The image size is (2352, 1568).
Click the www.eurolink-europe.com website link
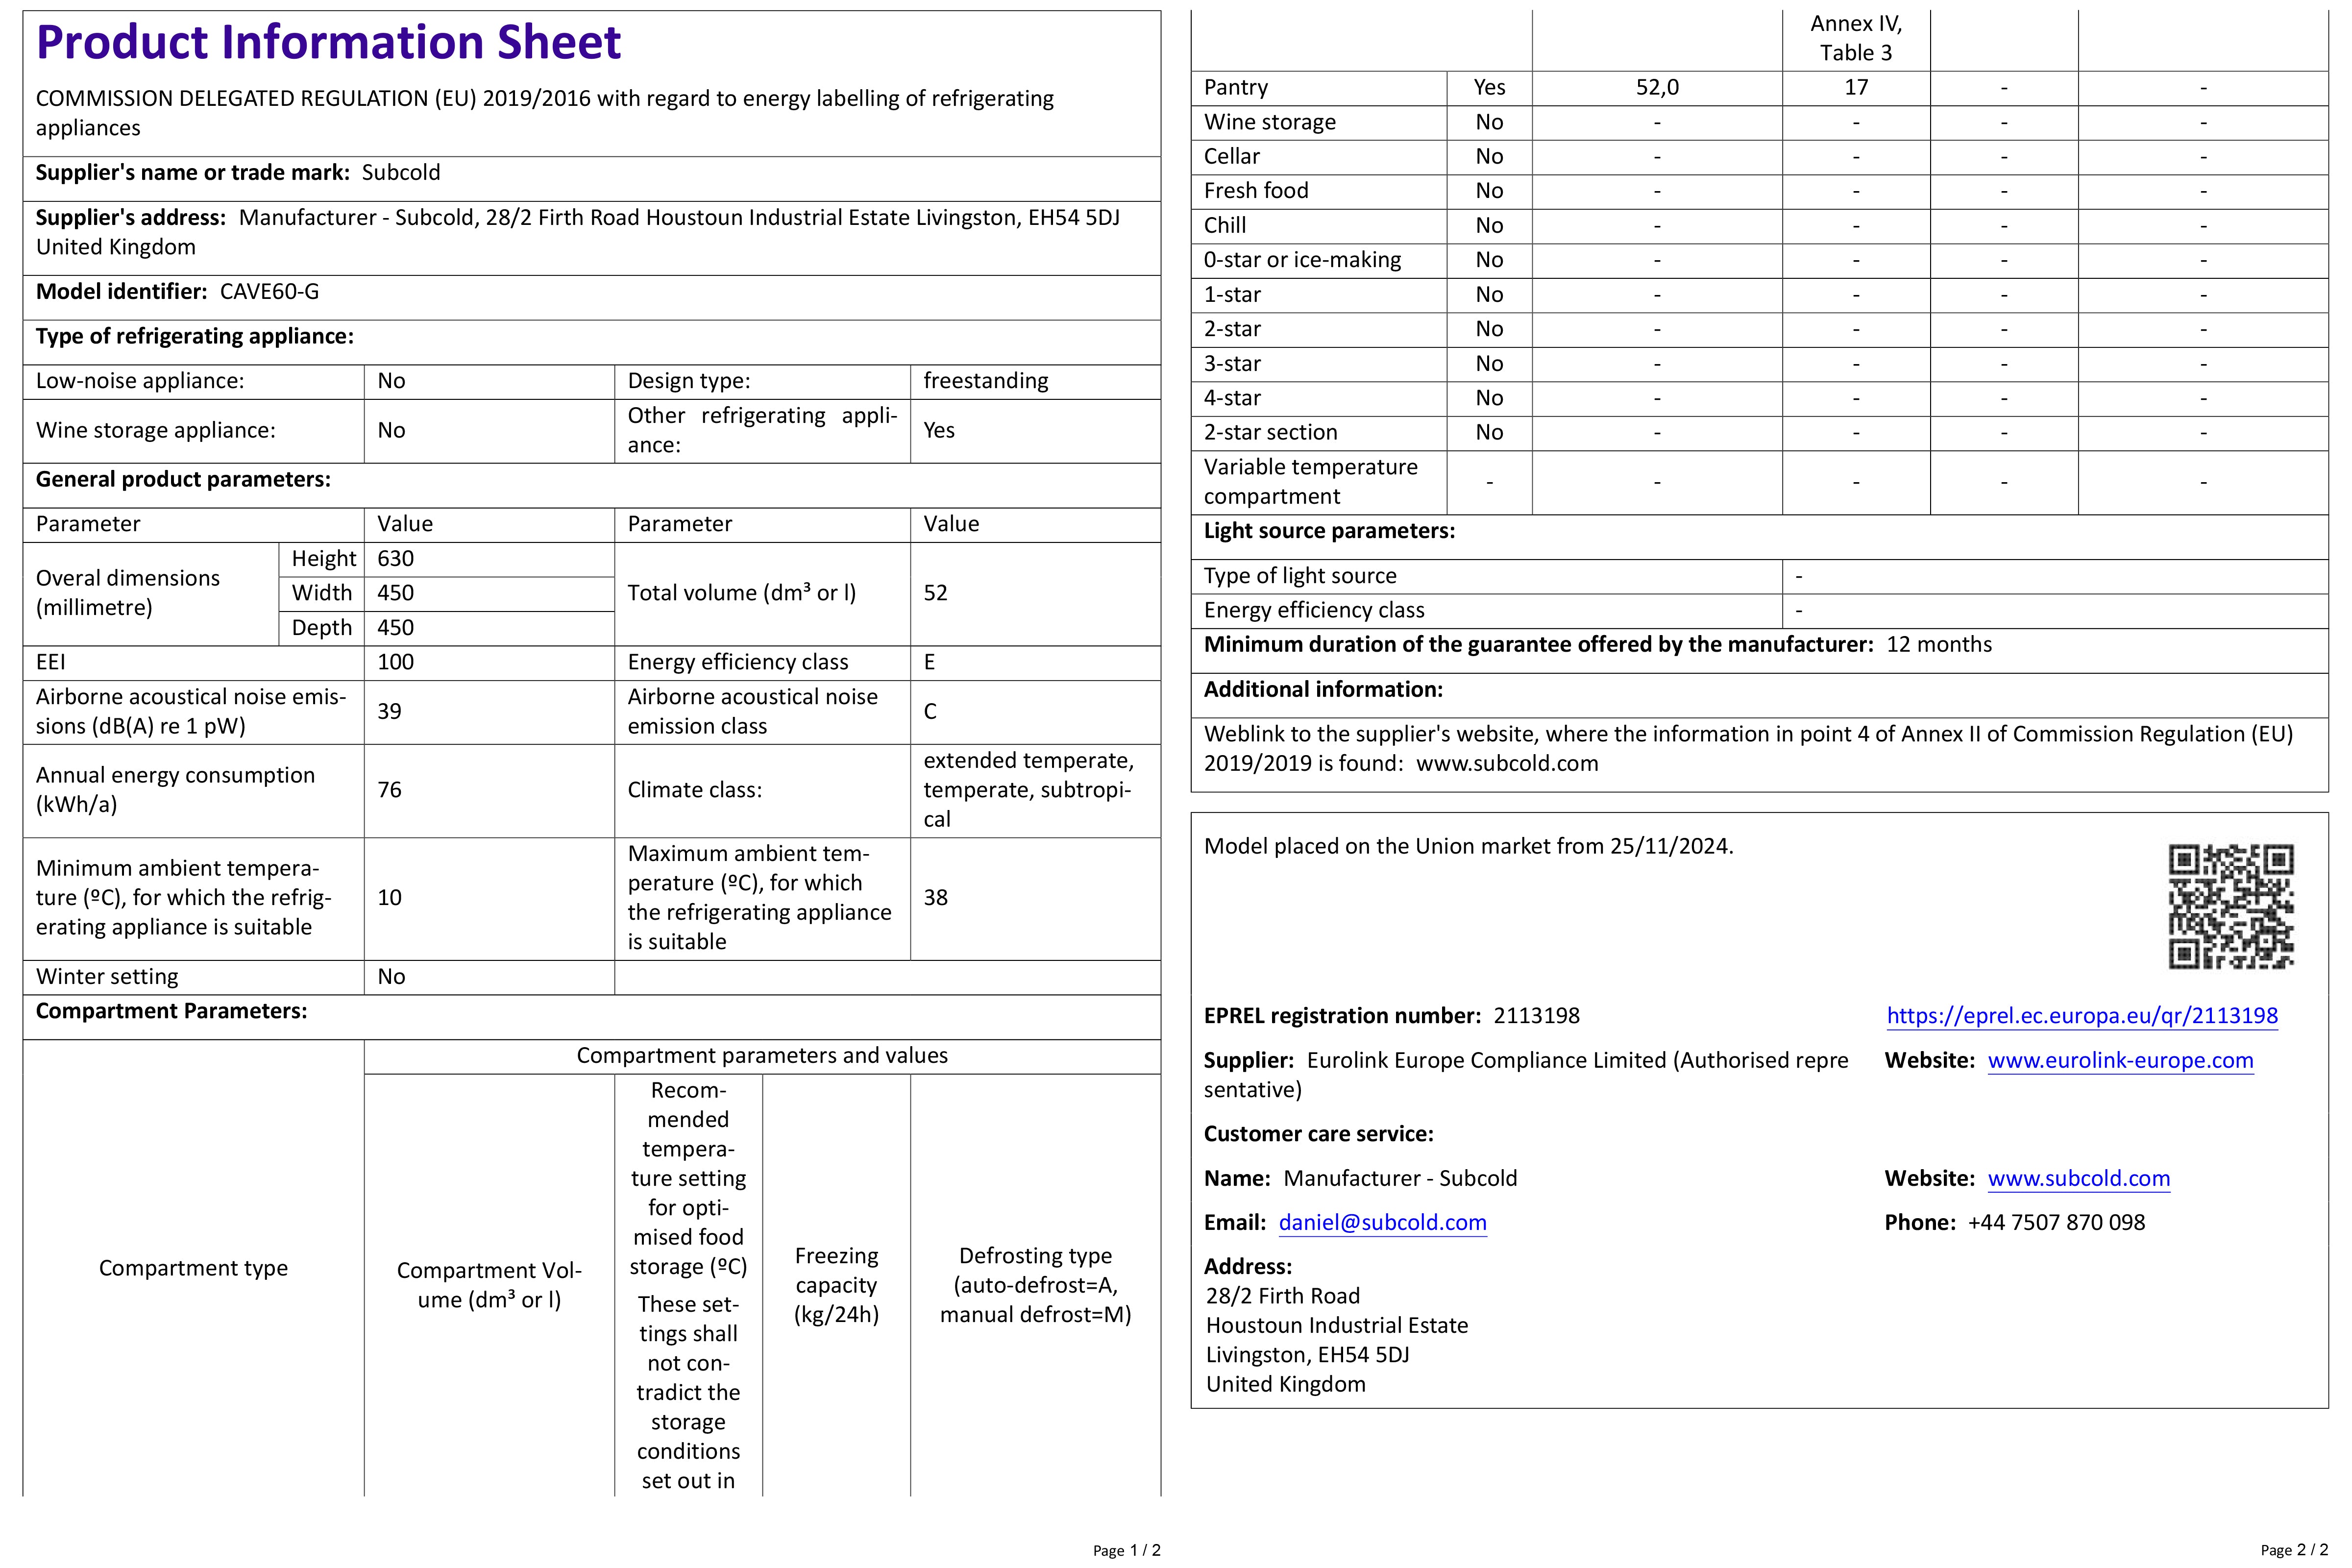(2120, 1060)
